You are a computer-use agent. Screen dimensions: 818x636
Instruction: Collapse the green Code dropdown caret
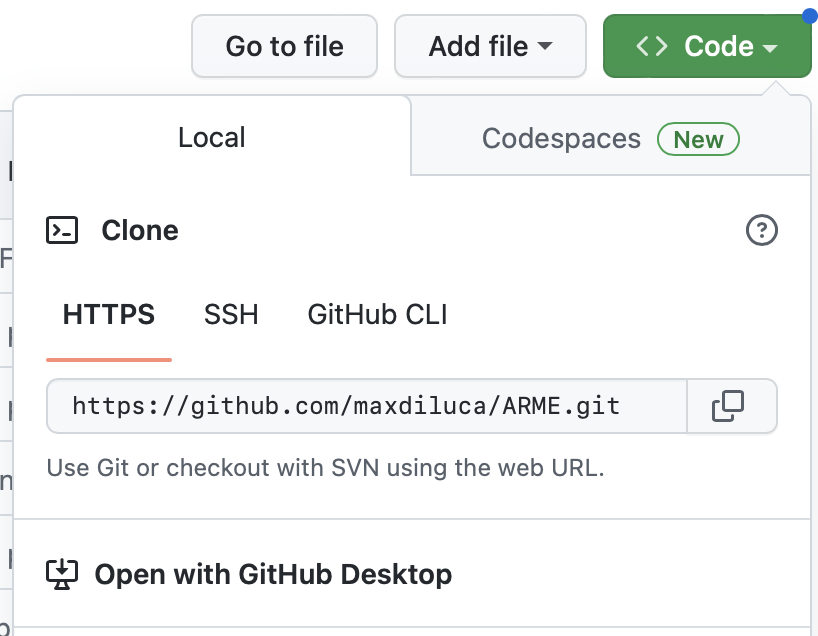[770, 48]
